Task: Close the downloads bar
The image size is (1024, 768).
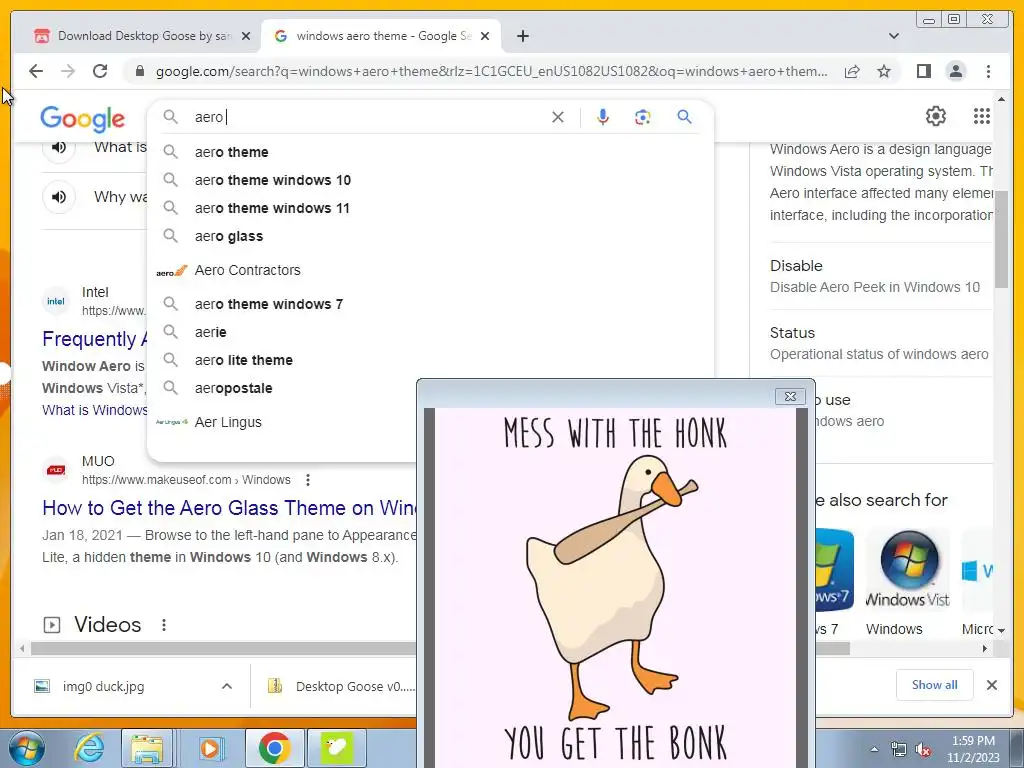Action: coord(991,685)
